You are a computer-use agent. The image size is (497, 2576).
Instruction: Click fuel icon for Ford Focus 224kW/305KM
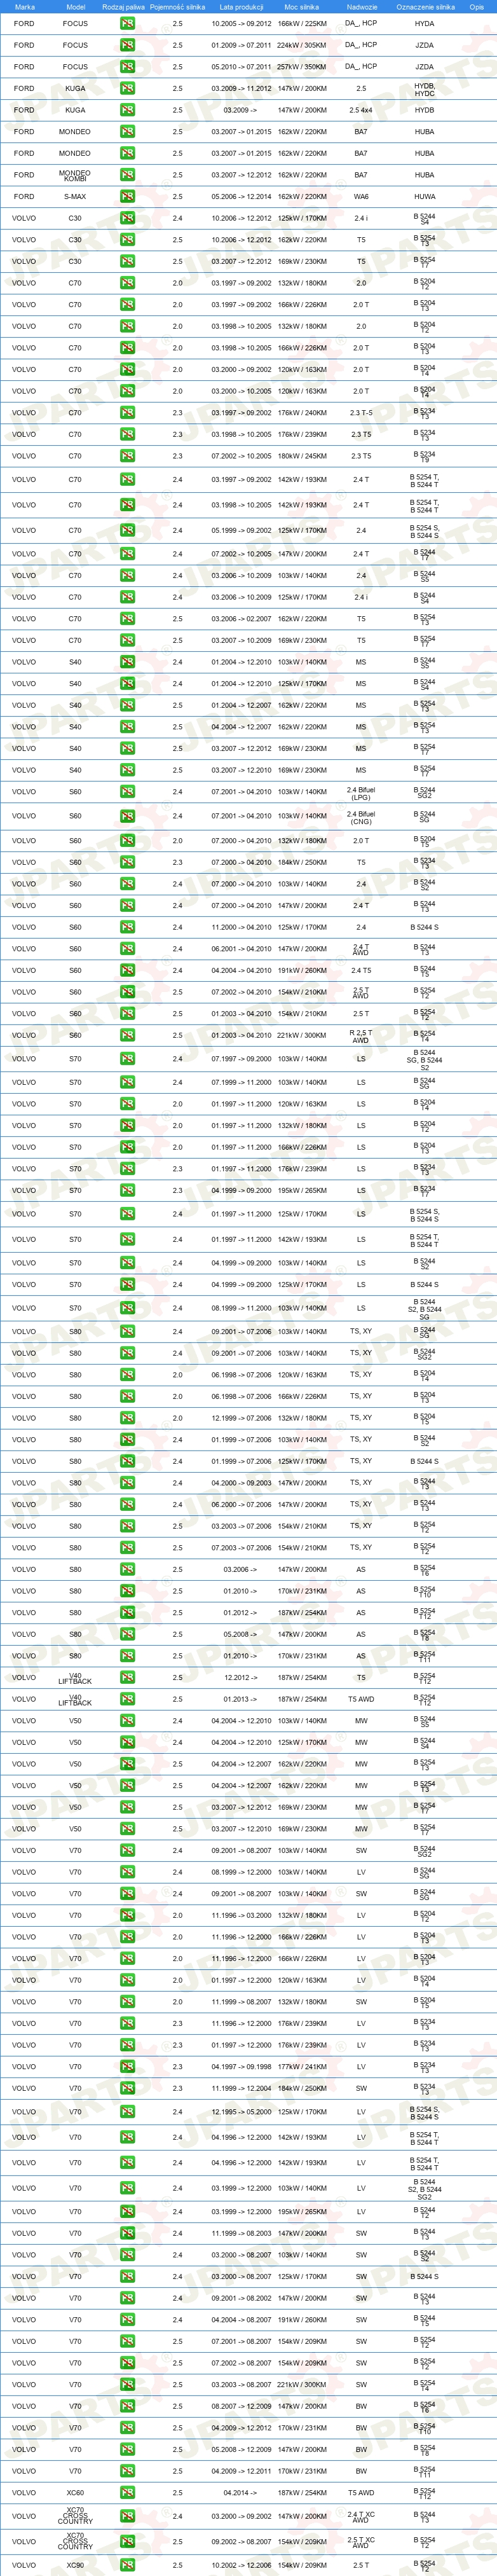[127, 45]
